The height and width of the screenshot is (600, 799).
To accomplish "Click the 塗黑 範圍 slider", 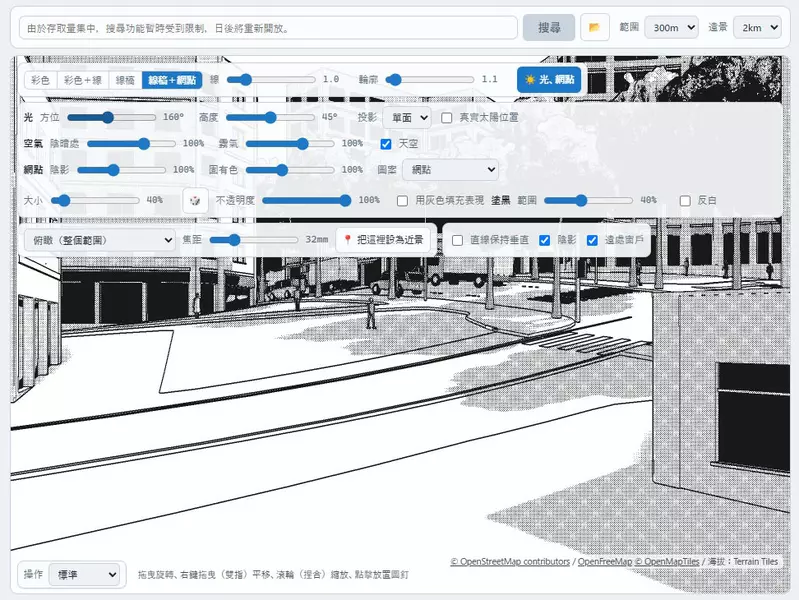I will (589, 200).
